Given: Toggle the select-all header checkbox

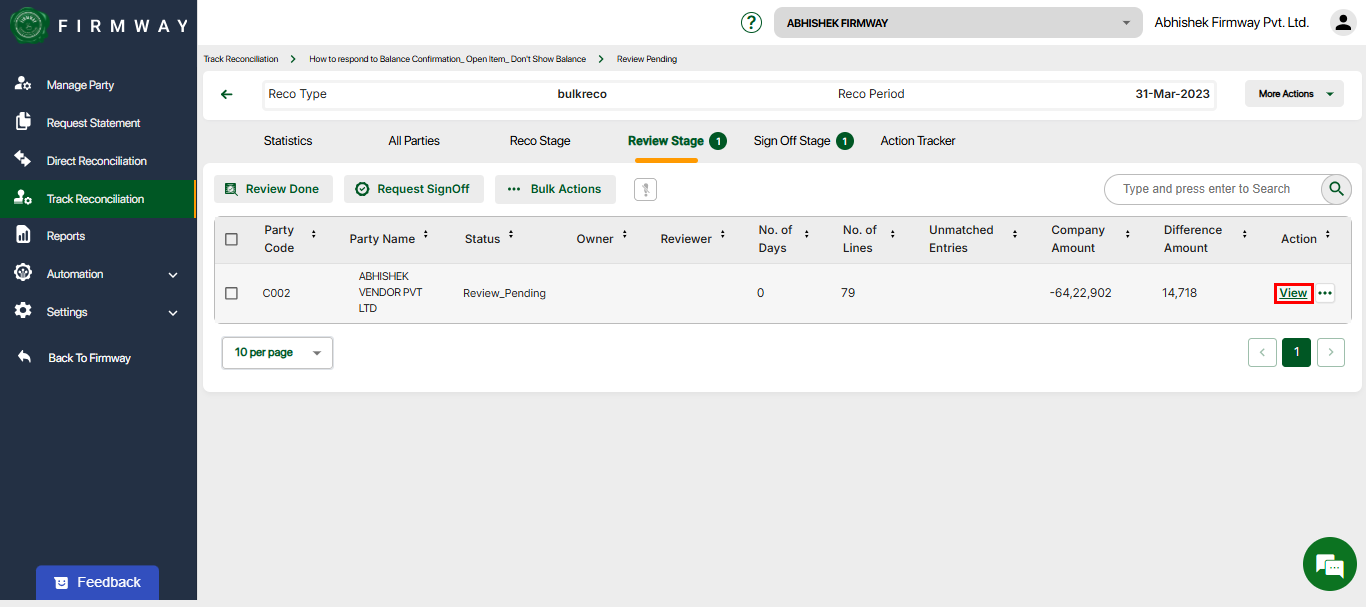Looking at the screenshot, I should click(x=232, y=239).
